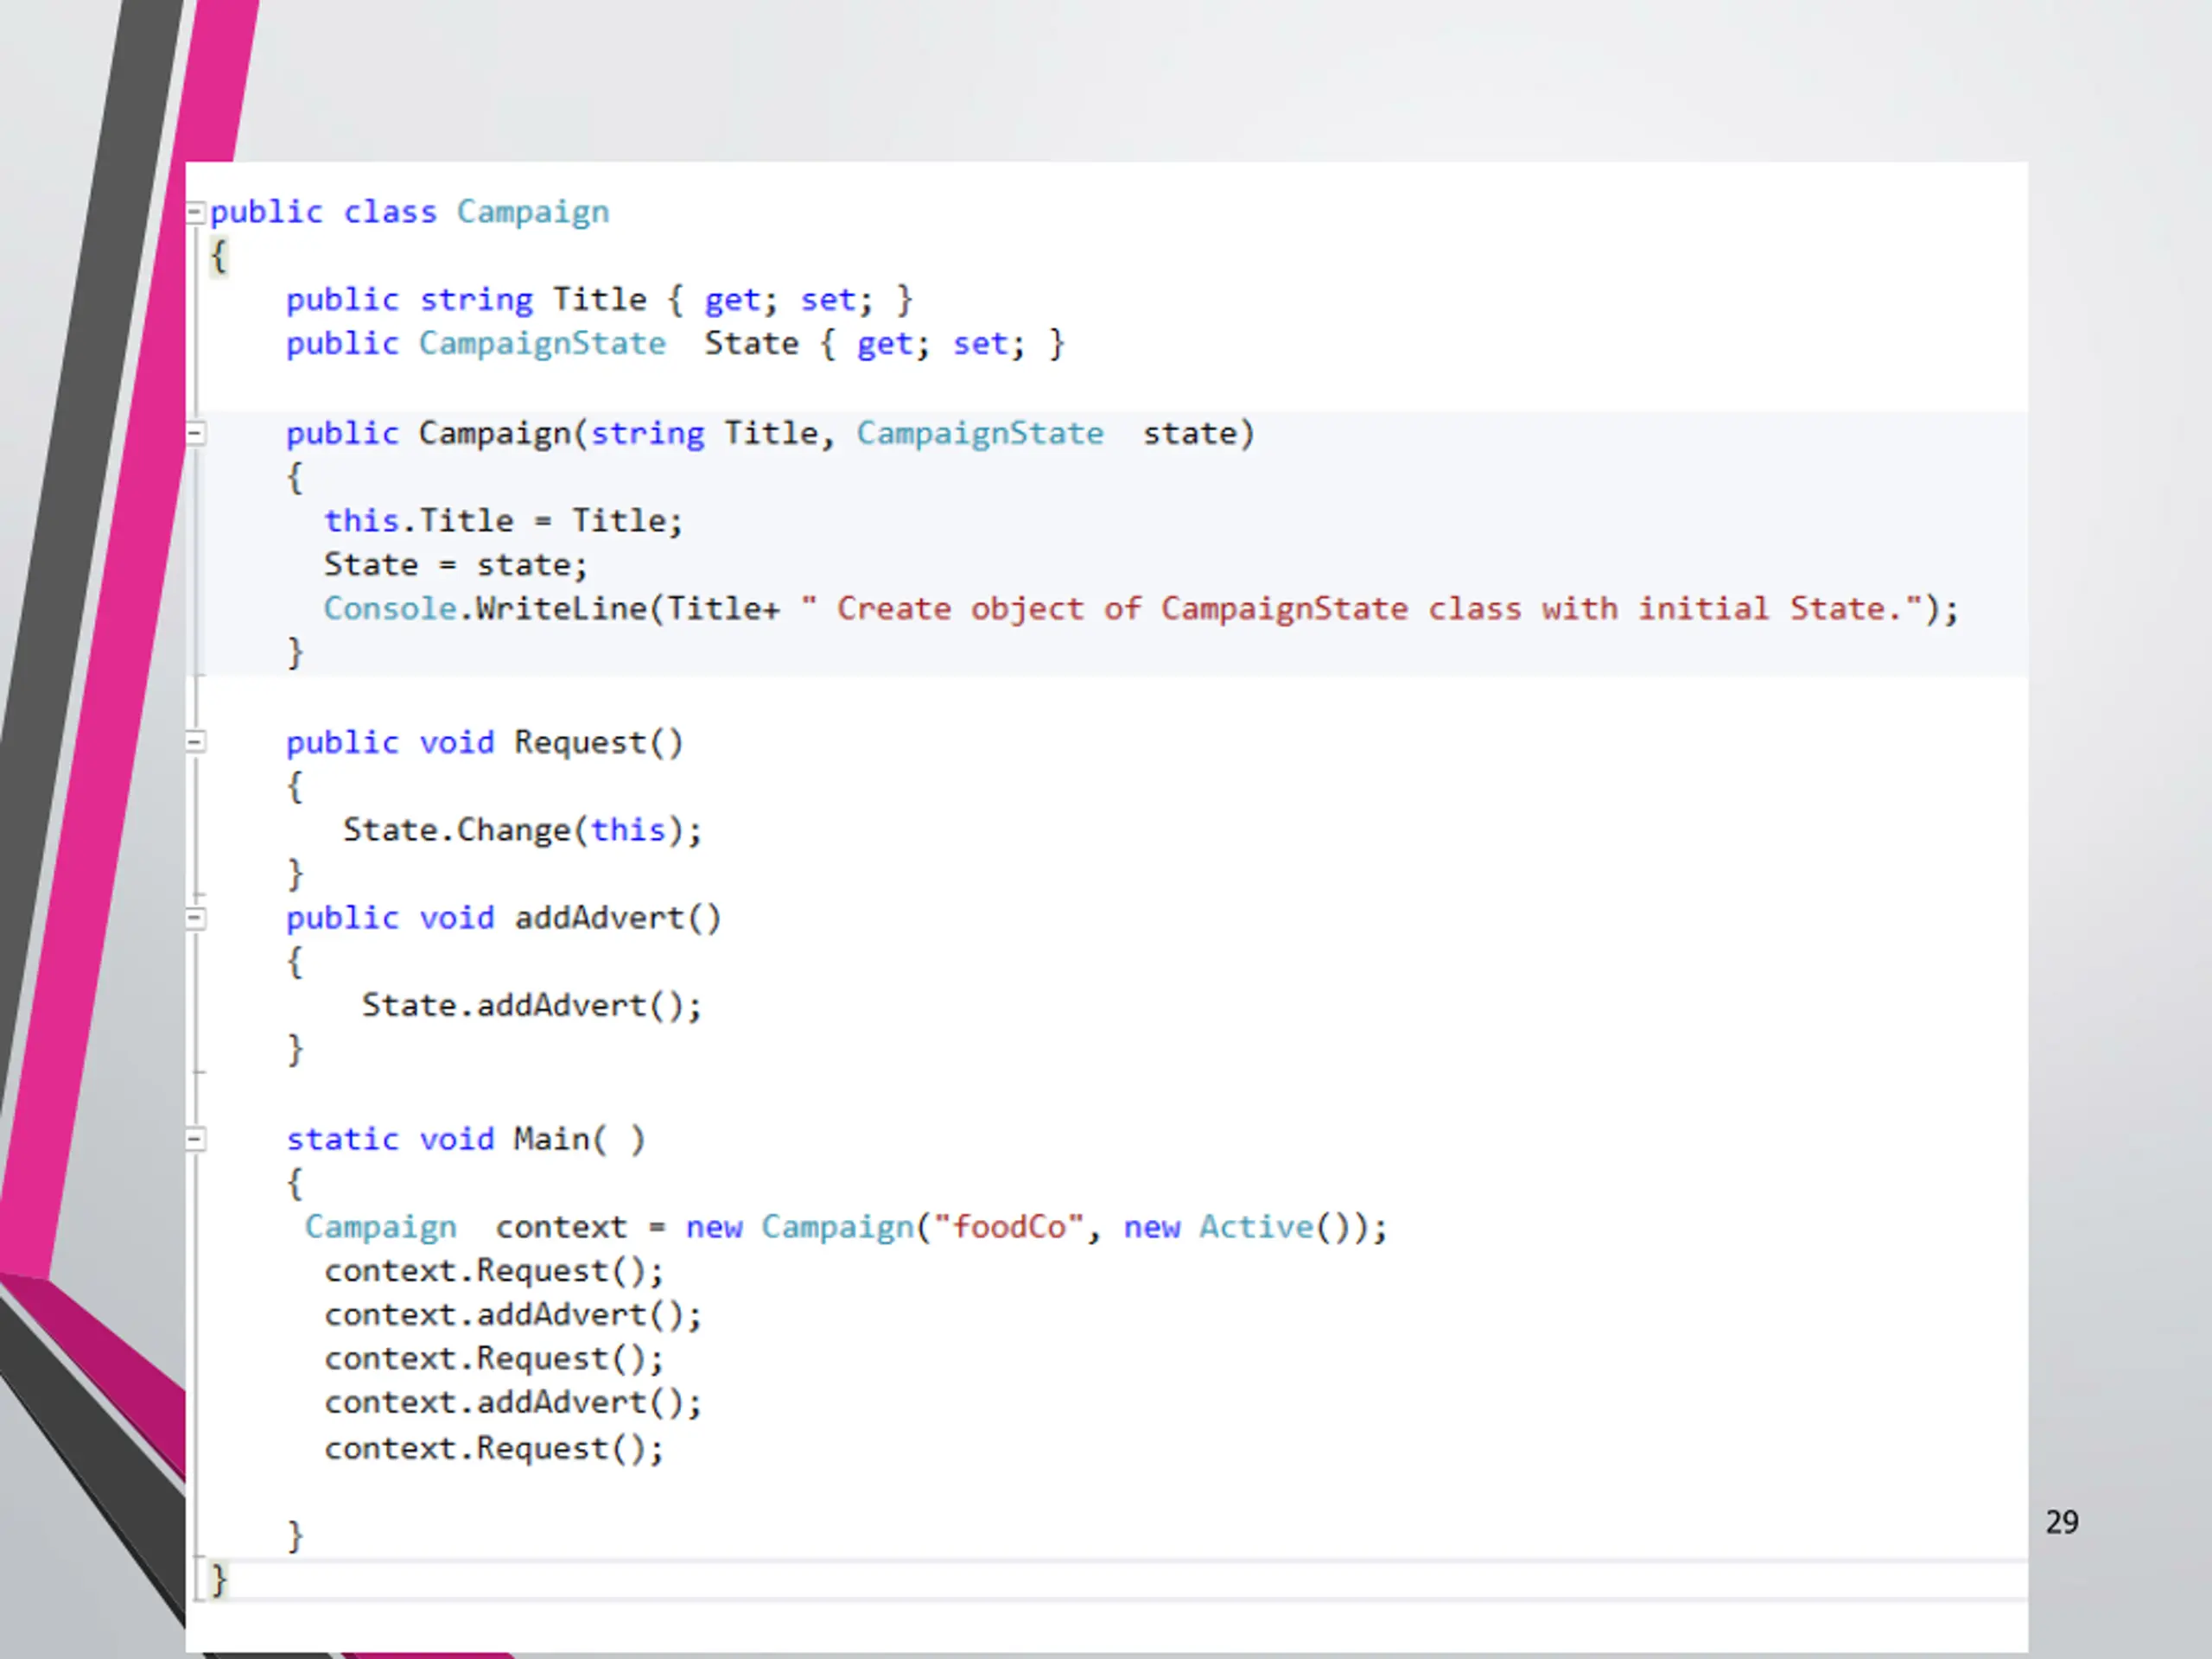Image resolution: width=2212 pixels, height=1659 pixels.
Task: Collapse the addAdvert method block
Action: 196,918
